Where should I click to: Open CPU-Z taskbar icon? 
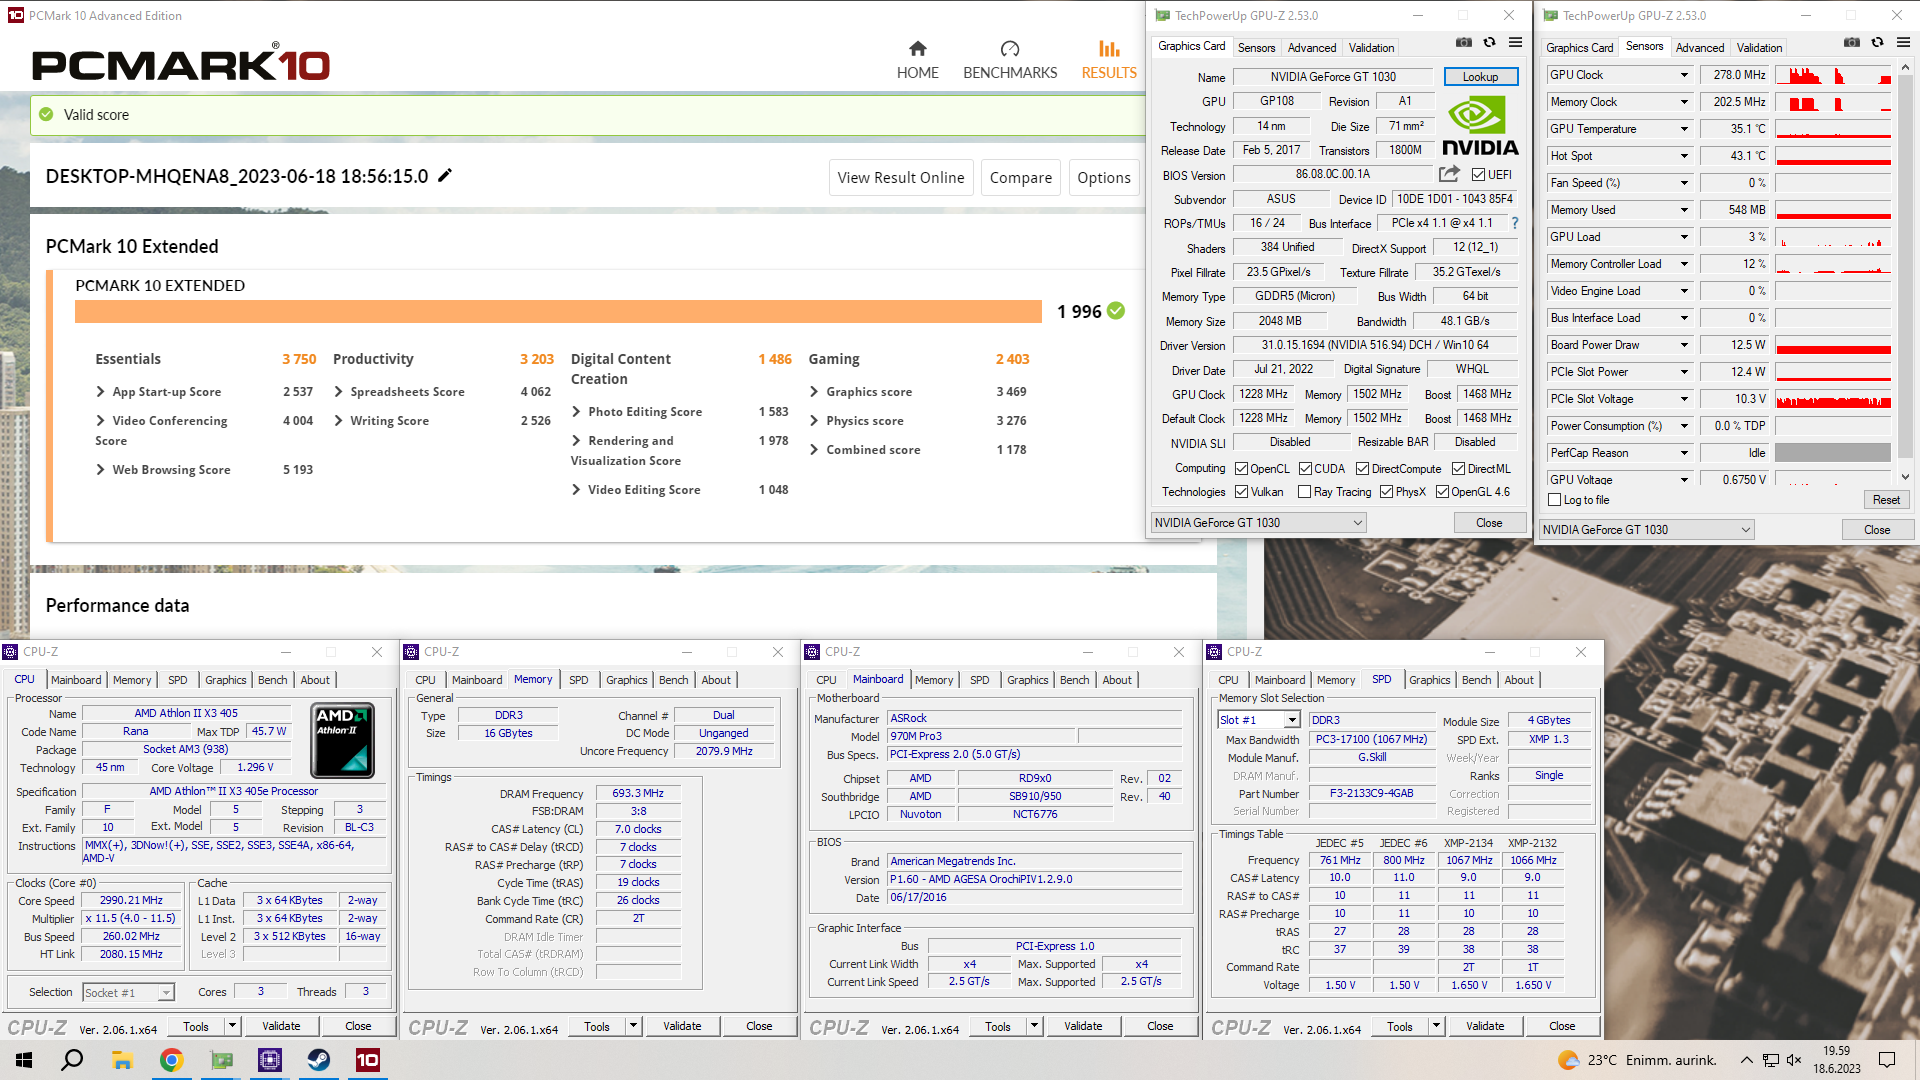point(270,1060)
